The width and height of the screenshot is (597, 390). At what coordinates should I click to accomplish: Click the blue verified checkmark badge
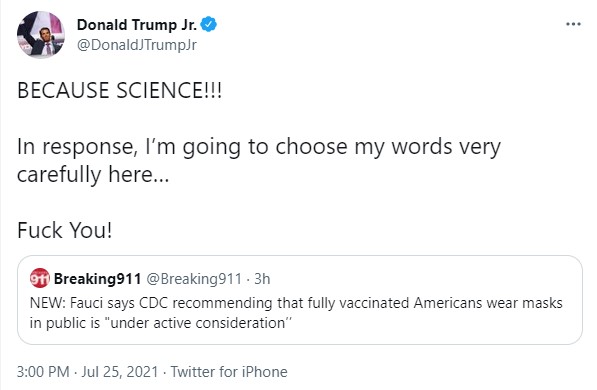pyautogui.click(x=209, y=24)
